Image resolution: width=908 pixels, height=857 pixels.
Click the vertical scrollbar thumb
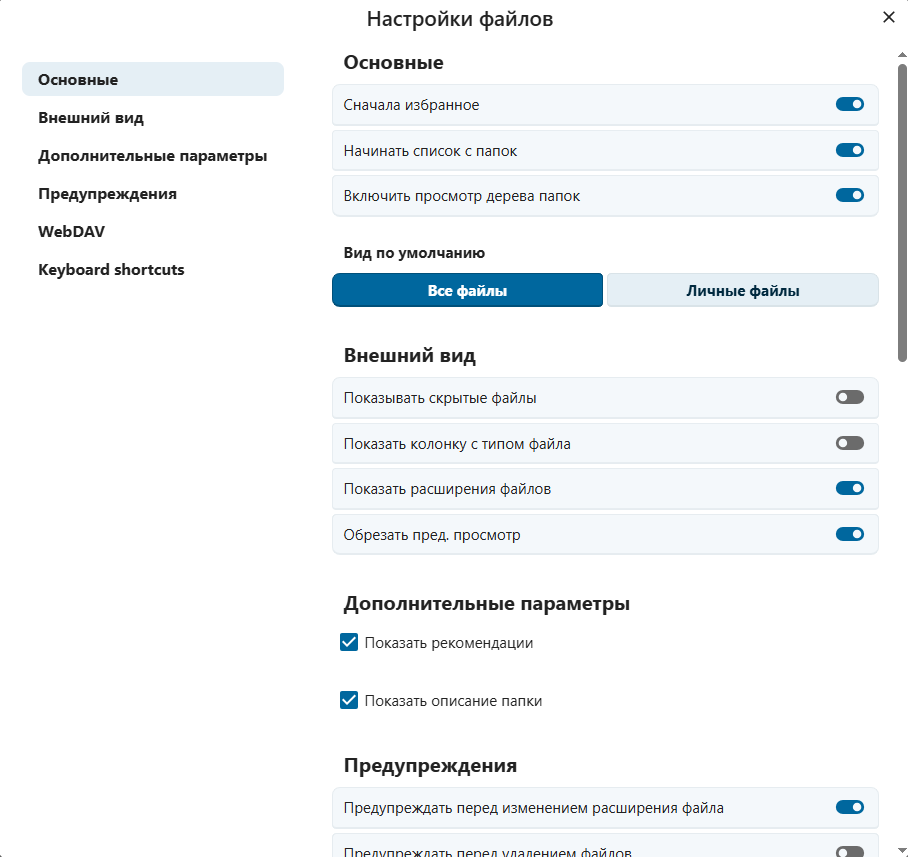click(x=902, y=210)
